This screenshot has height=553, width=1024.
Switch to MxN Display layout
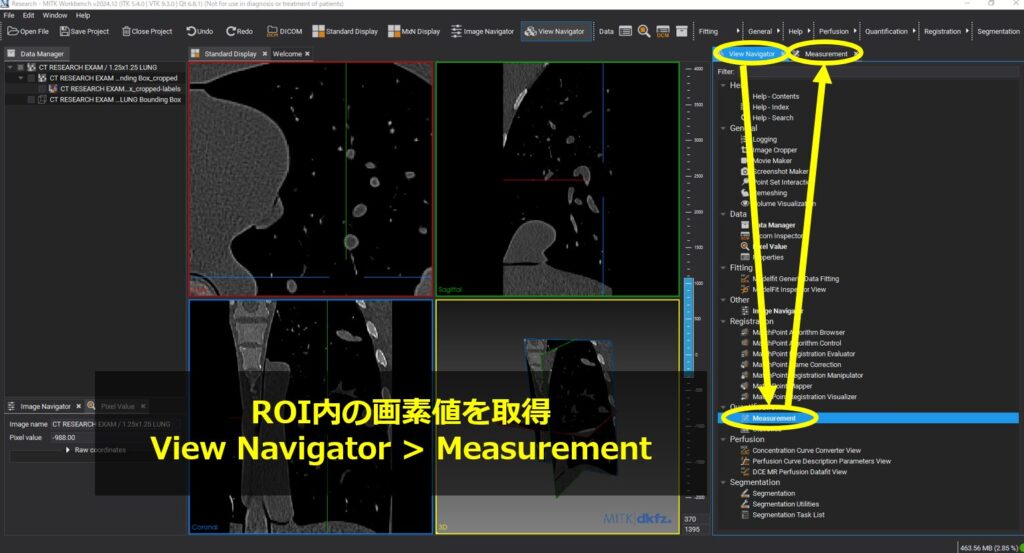[414, 31]
